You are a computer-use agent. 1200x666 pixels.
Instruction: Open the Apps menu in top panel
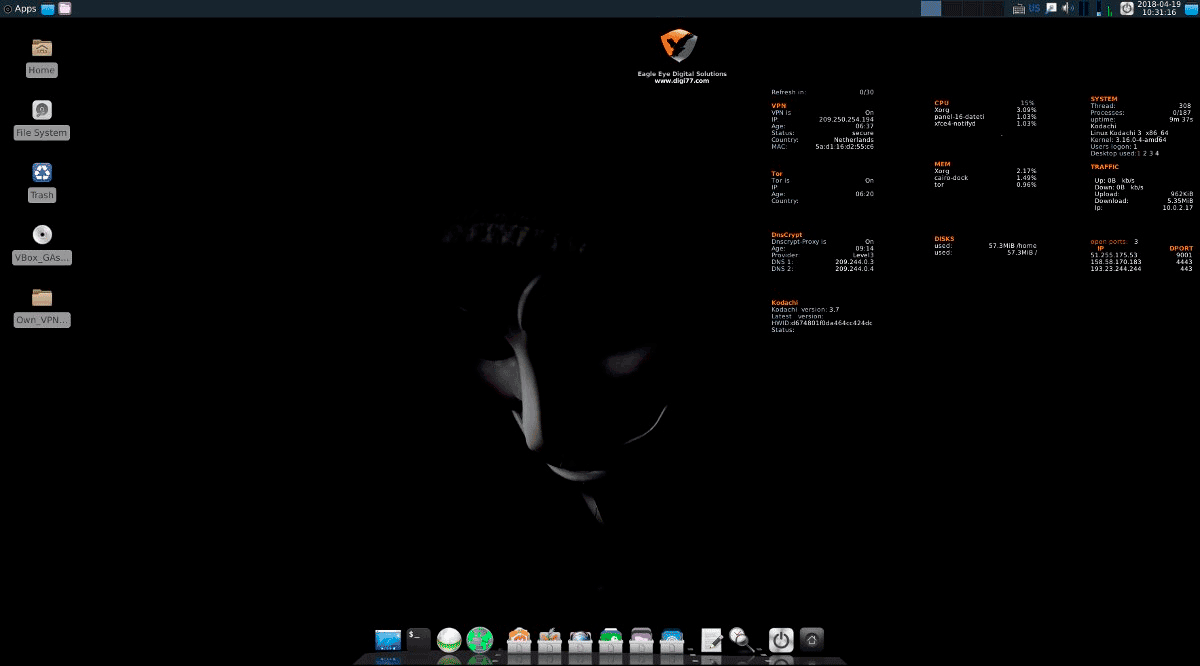pos(20,8)
